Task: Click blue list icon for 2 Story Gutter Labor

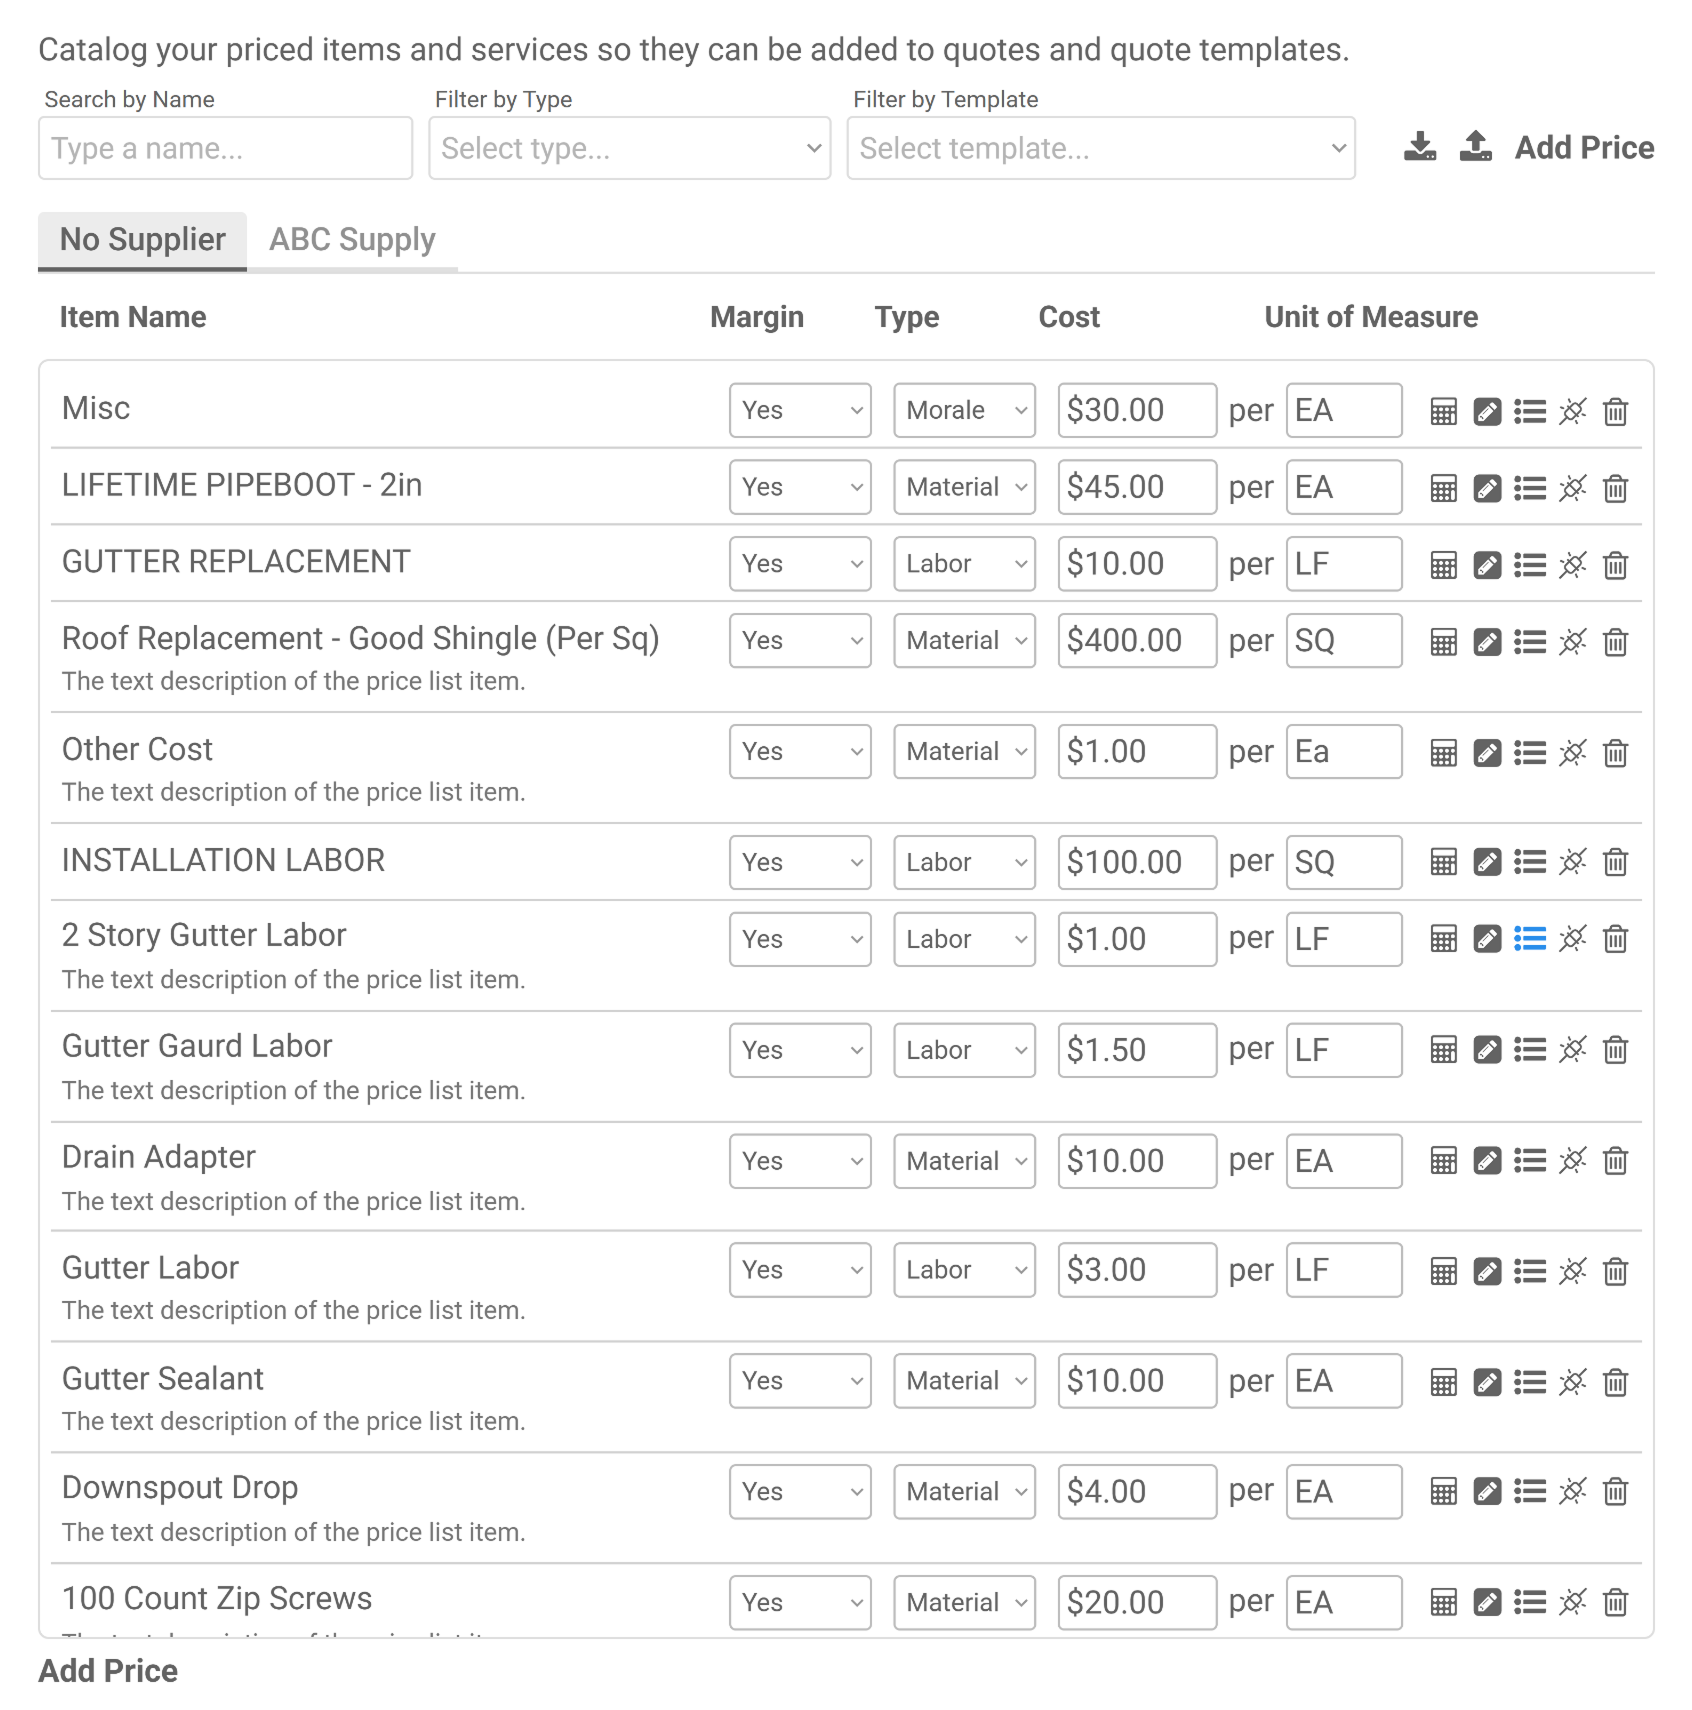Action: [1530, 939]
